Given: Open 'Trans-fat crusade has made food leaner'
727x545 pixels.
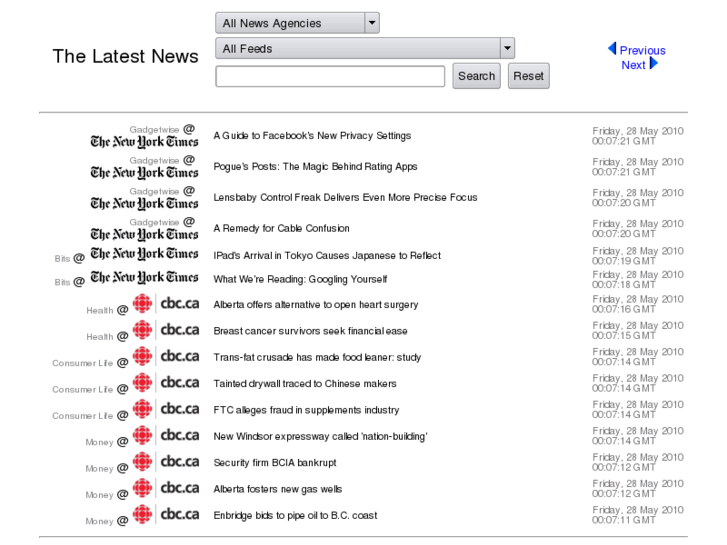Looking at the screenshot, I should 317,358.
